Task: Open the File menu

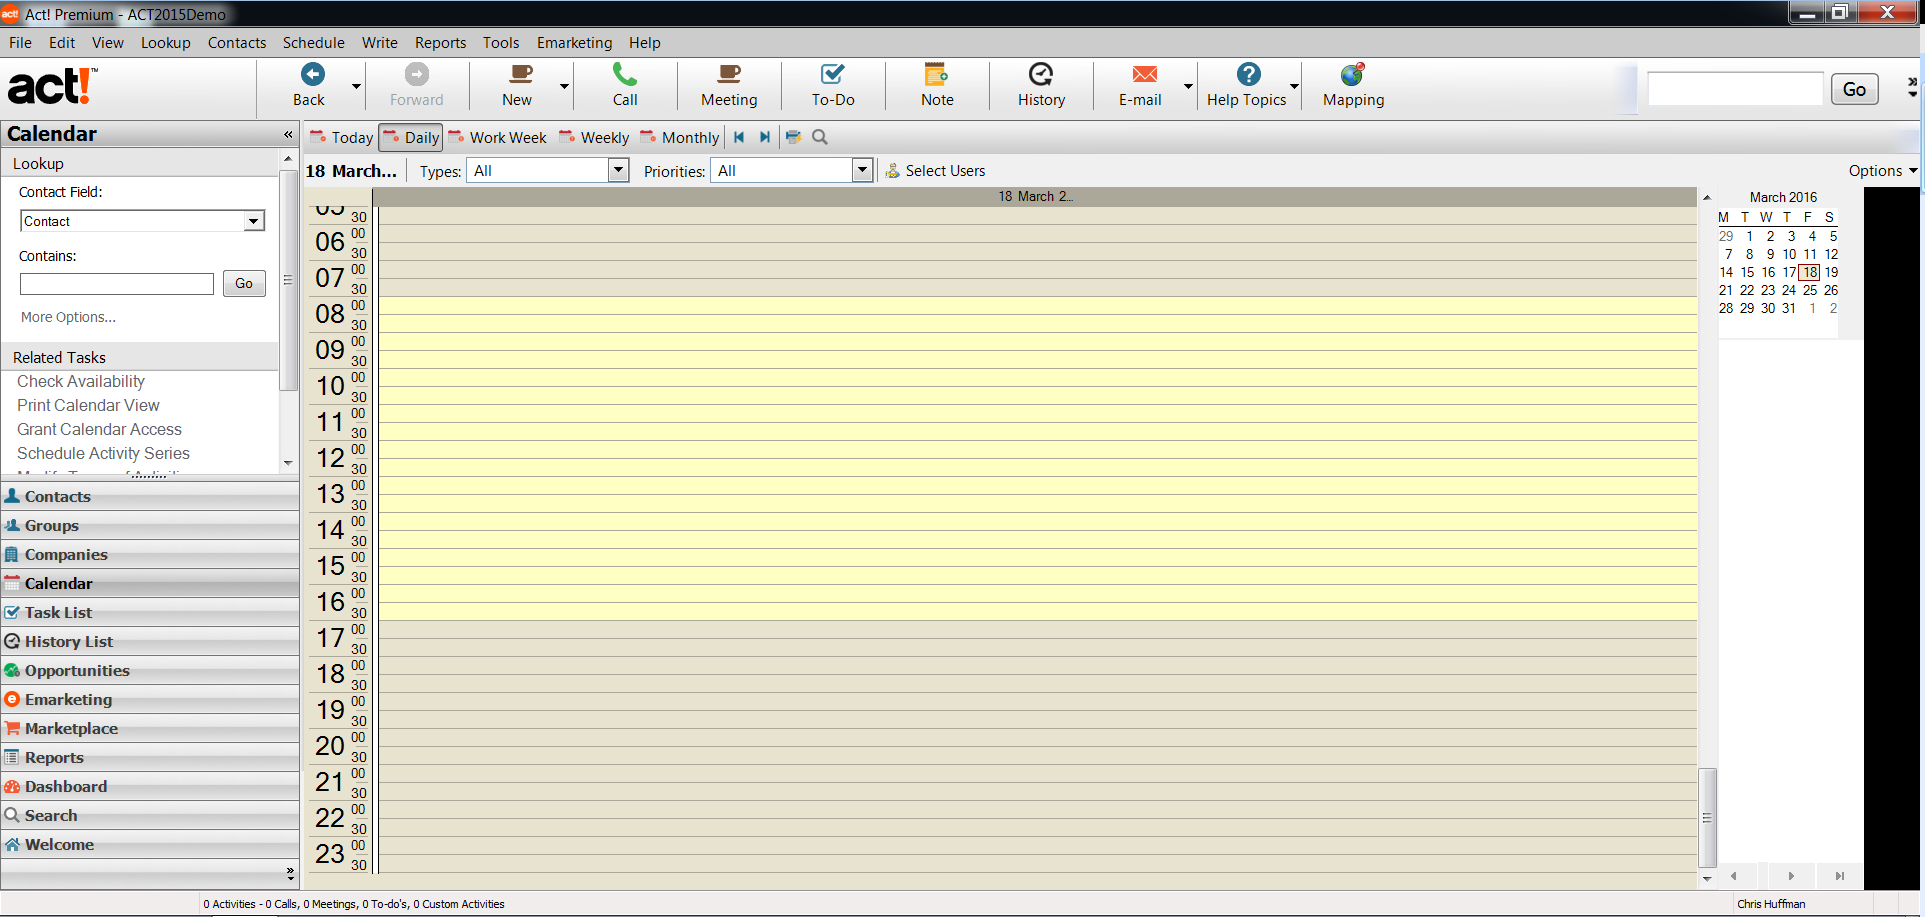Action: [20, 42]
